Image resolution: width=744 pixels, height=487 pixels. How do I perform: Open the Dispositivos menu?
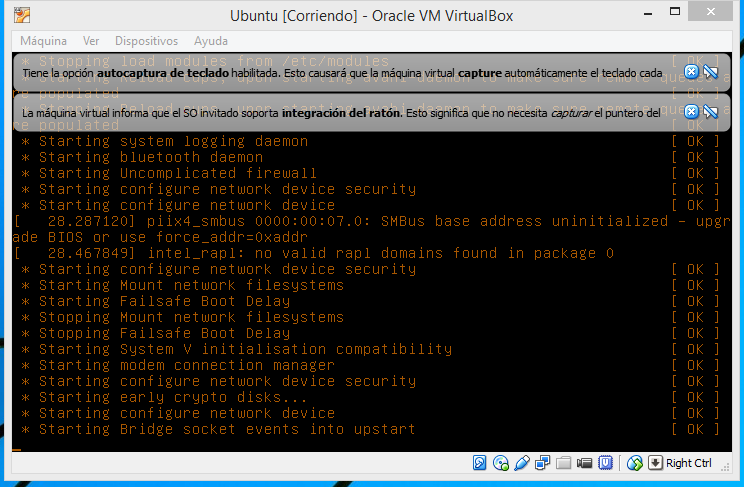pyautogui.click(x=147, y=41)
